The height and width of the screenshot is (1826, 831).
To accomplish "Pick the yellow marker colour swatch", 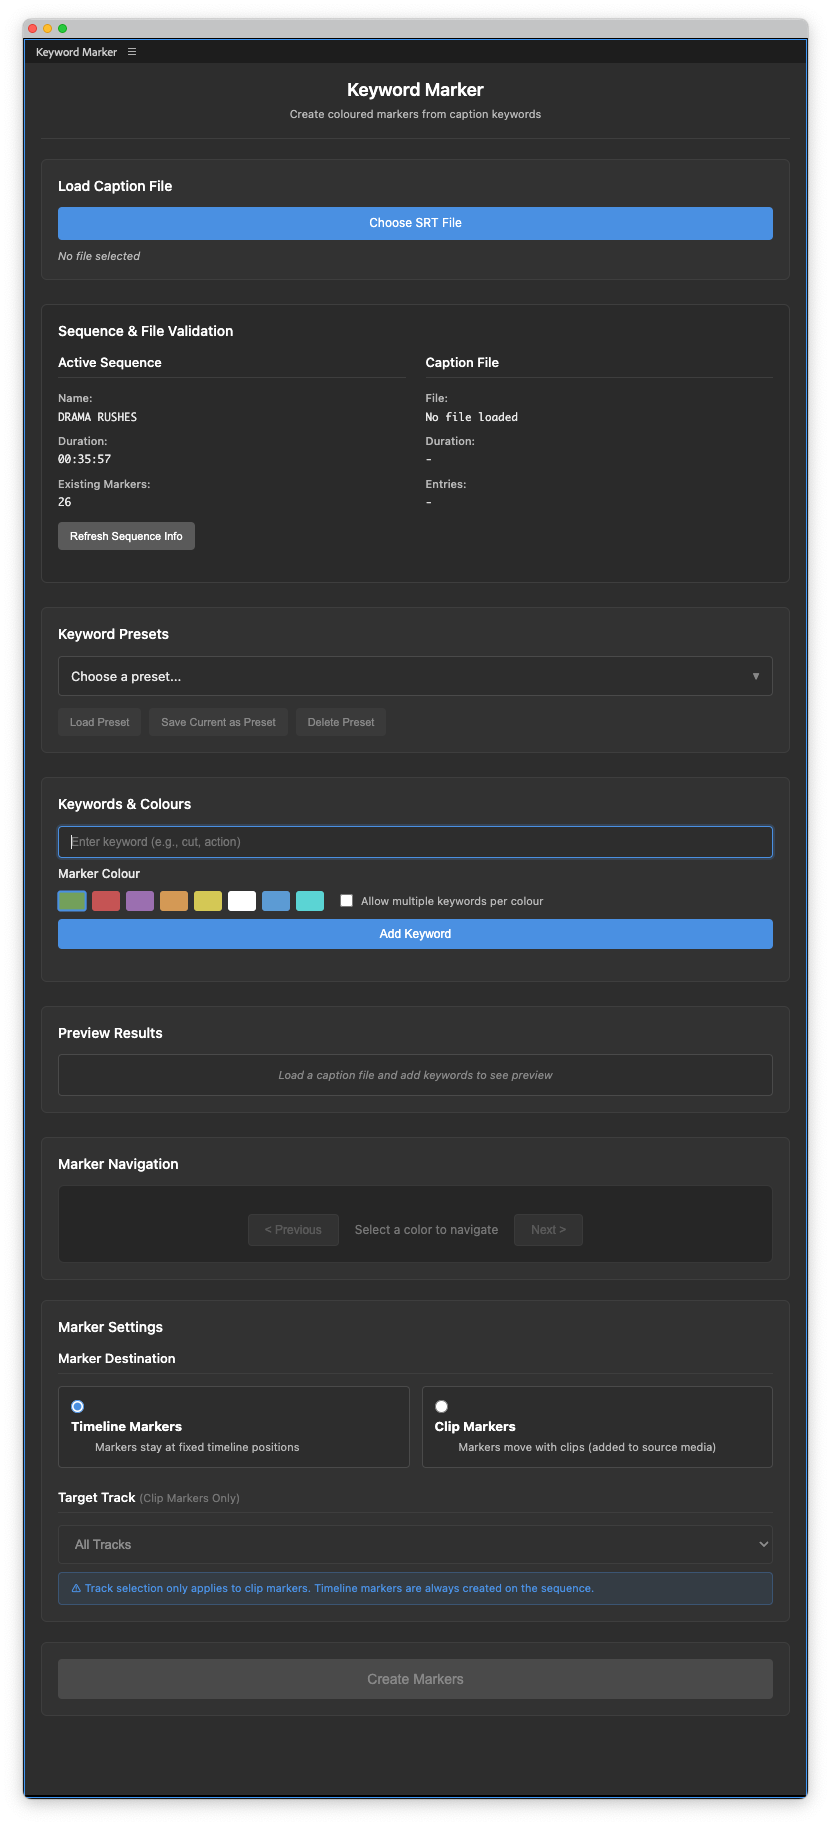I will (x=208, y=901).
